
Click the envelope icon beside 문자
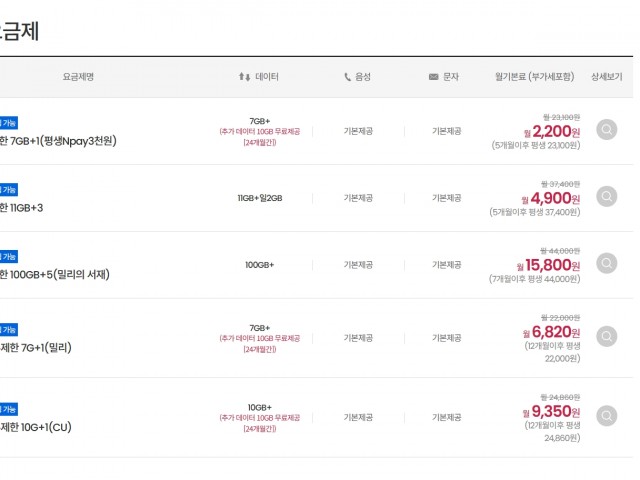coord(433,77)
